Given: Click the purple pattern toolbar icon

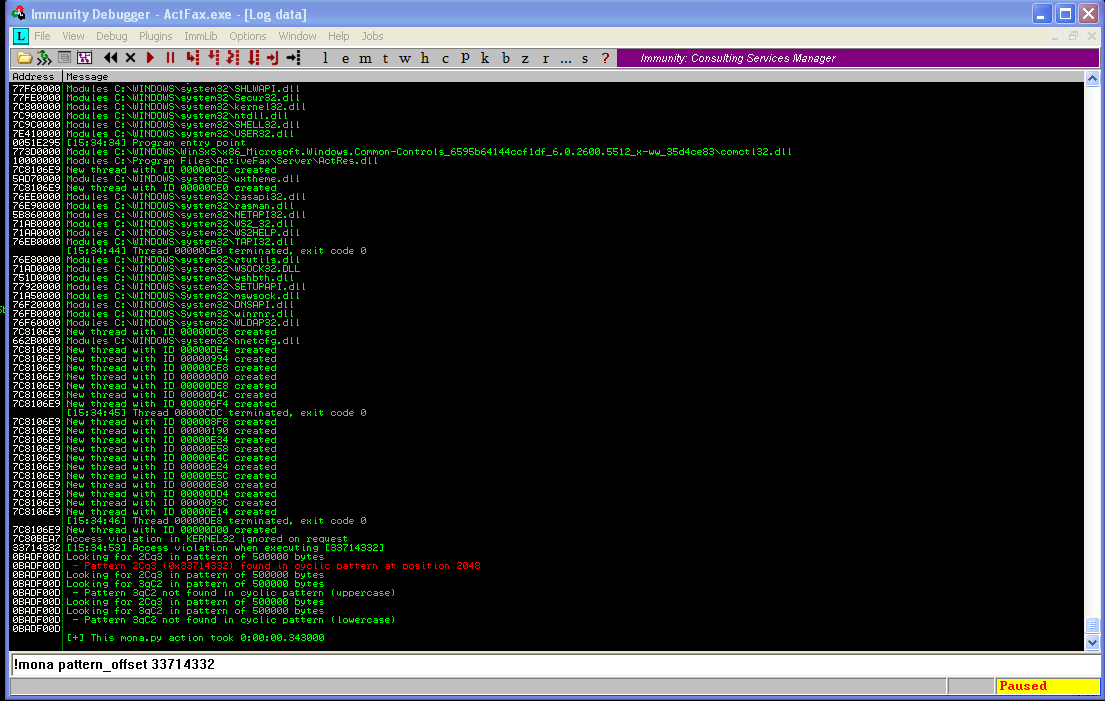Looking at the screenshot, I should pos(85,58).
